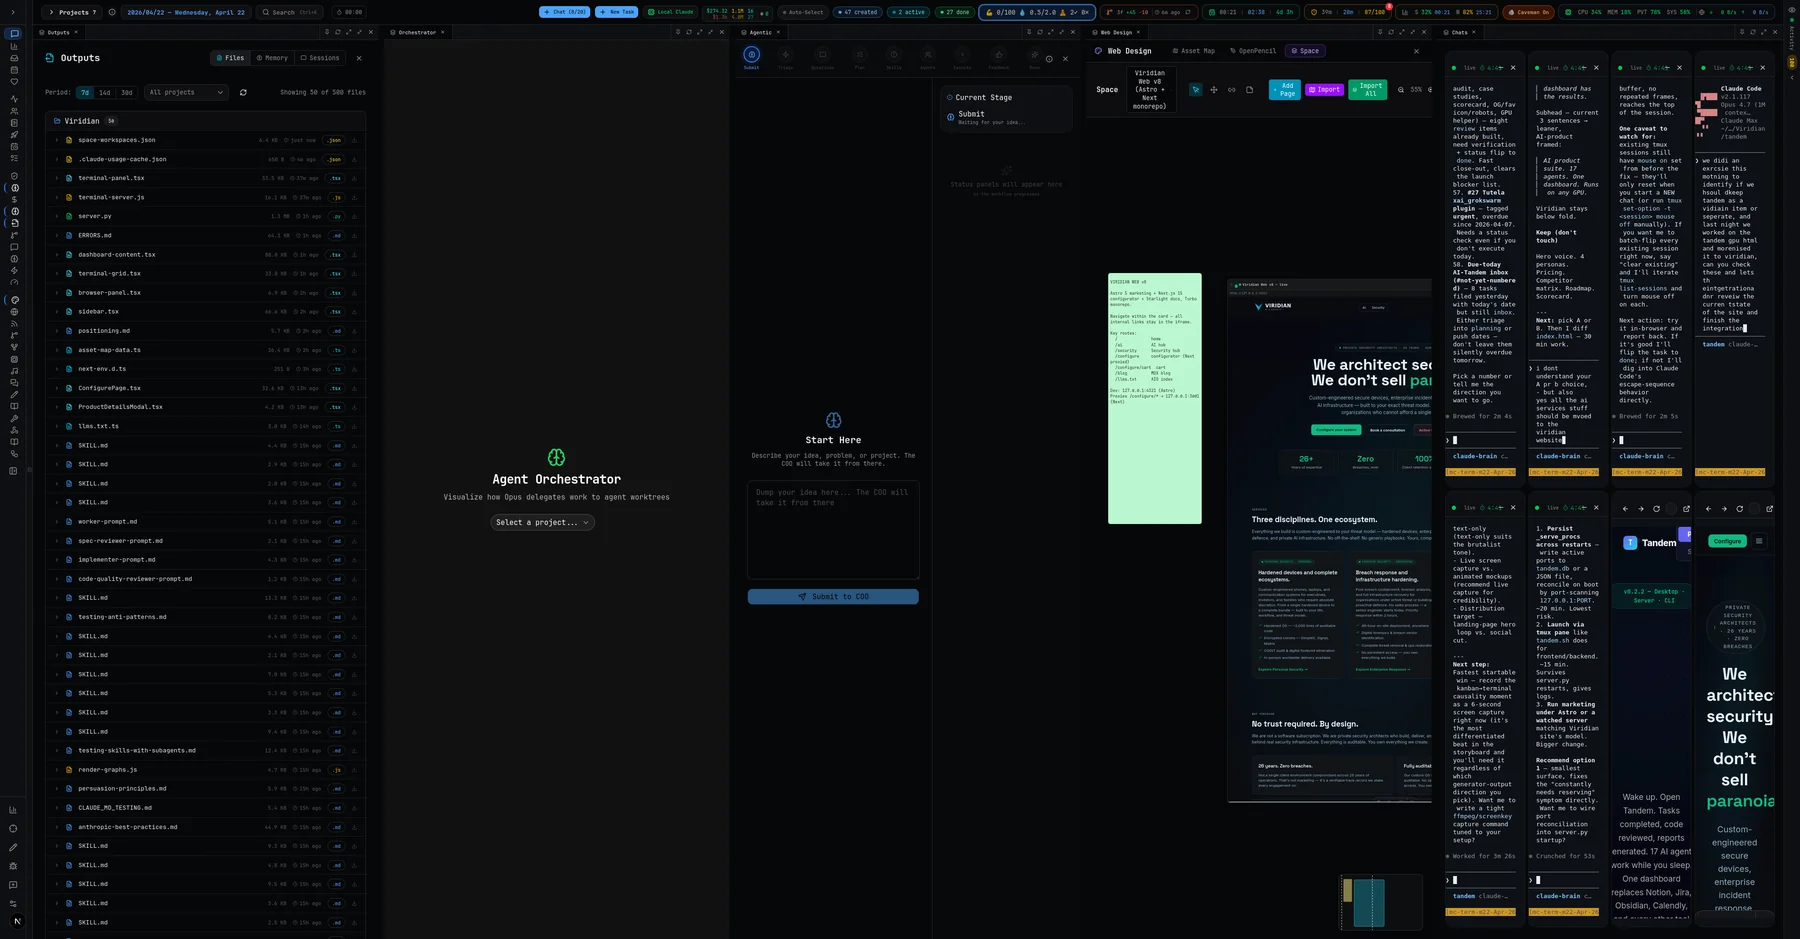Click the Submit to COO button
Screen dimensions: 1800x939
[833, 596]
